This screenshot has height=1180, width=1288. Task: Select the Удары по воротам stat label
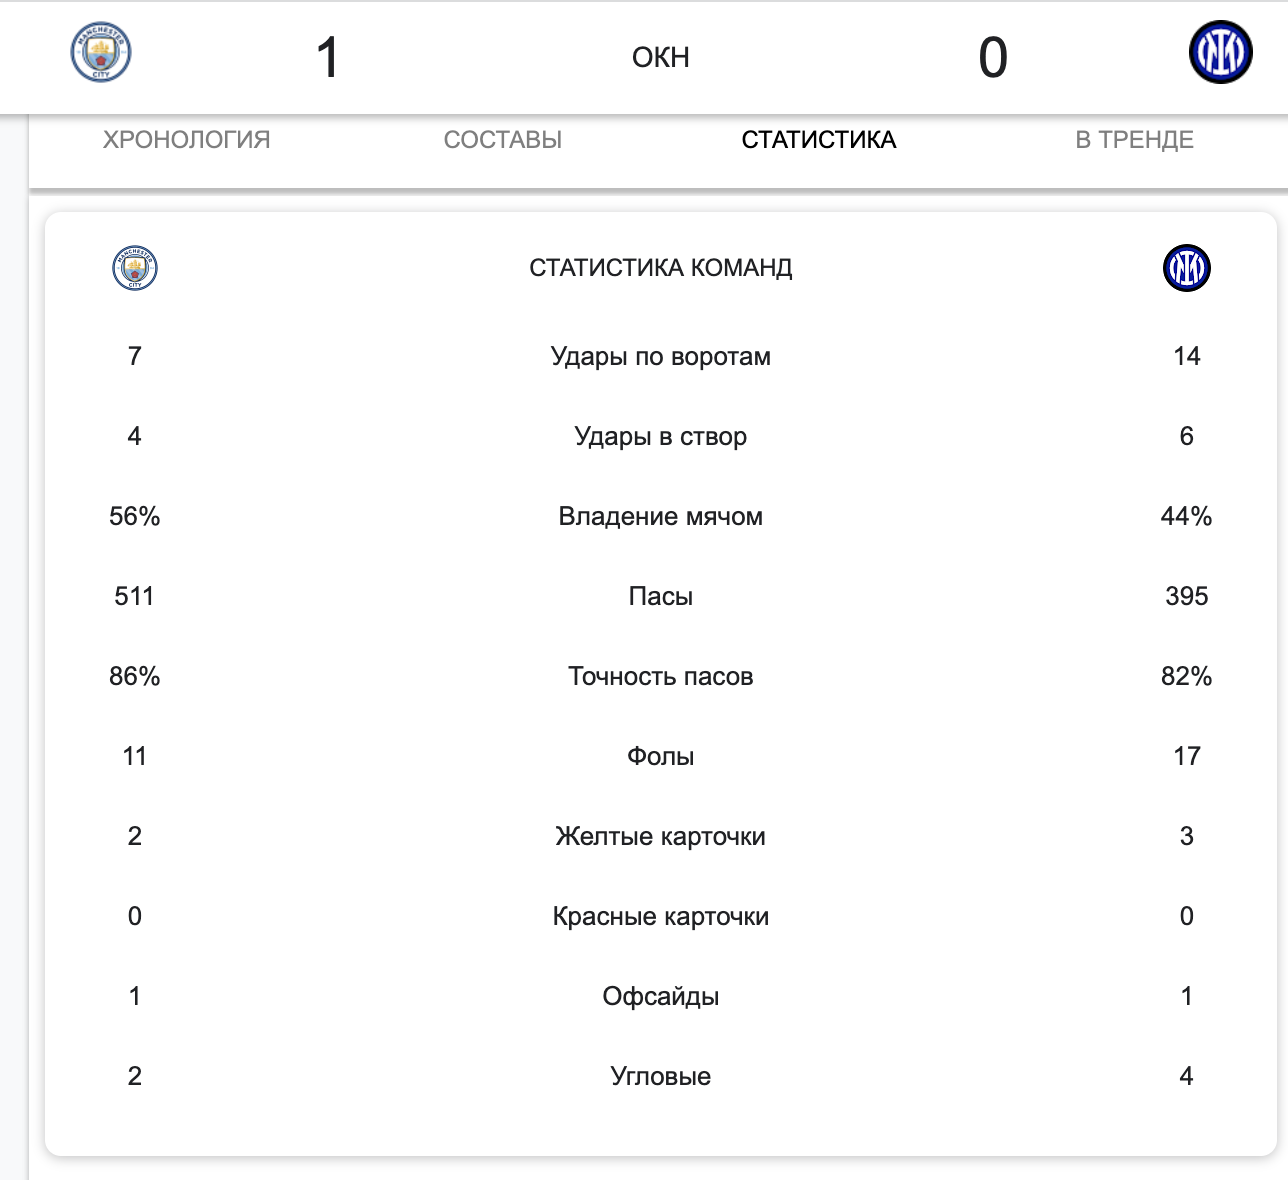pyautogui.click(x=660, y=357)
